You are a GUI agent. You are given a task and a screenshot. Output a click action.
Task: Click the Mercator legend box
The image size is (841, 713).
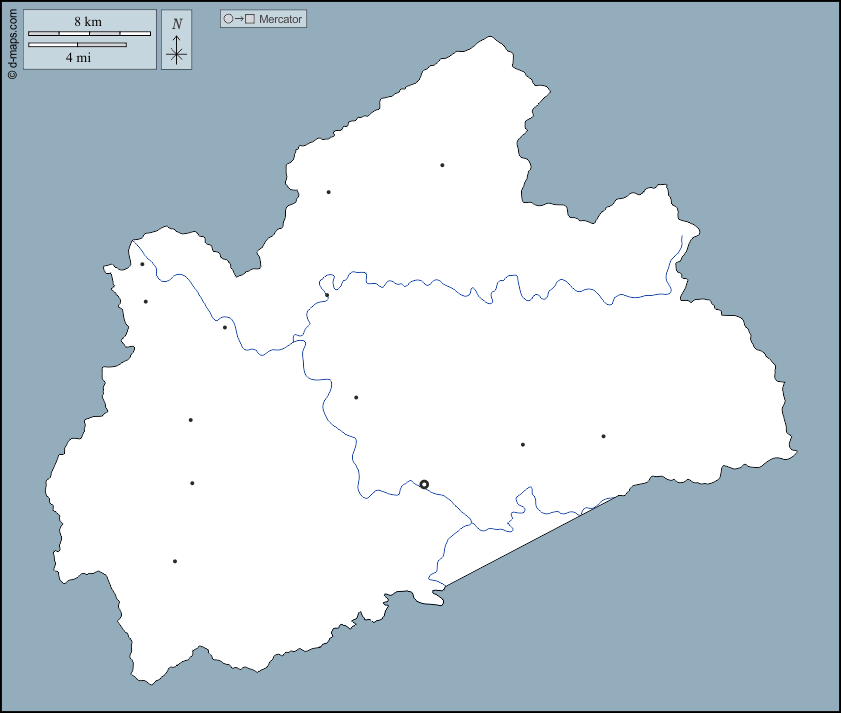[263, 18]
